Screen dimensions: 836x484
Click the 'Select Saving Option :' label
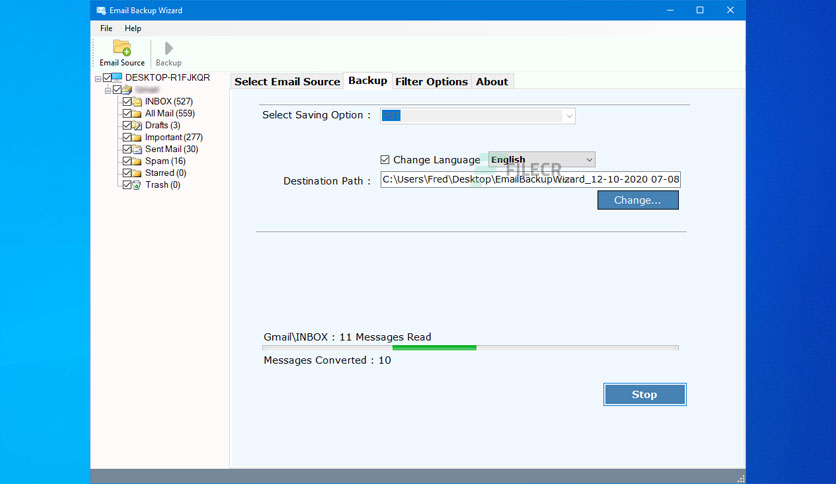pos(316,115)
